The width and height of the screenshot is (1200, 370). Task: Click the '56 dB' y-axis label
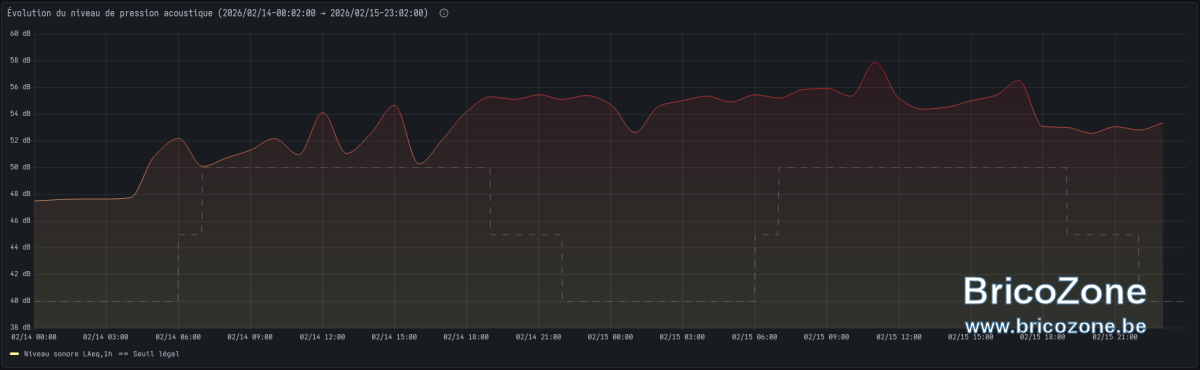(20, 87)
